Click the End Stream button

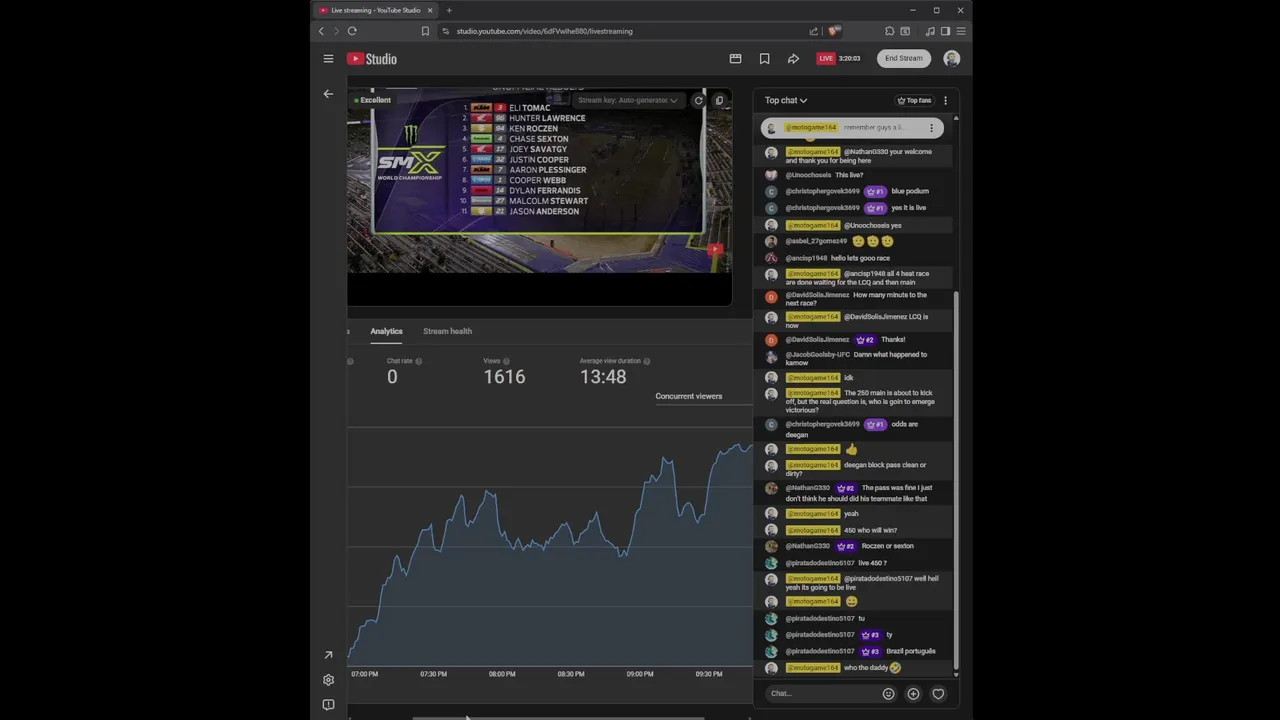[x=904, y=59]
